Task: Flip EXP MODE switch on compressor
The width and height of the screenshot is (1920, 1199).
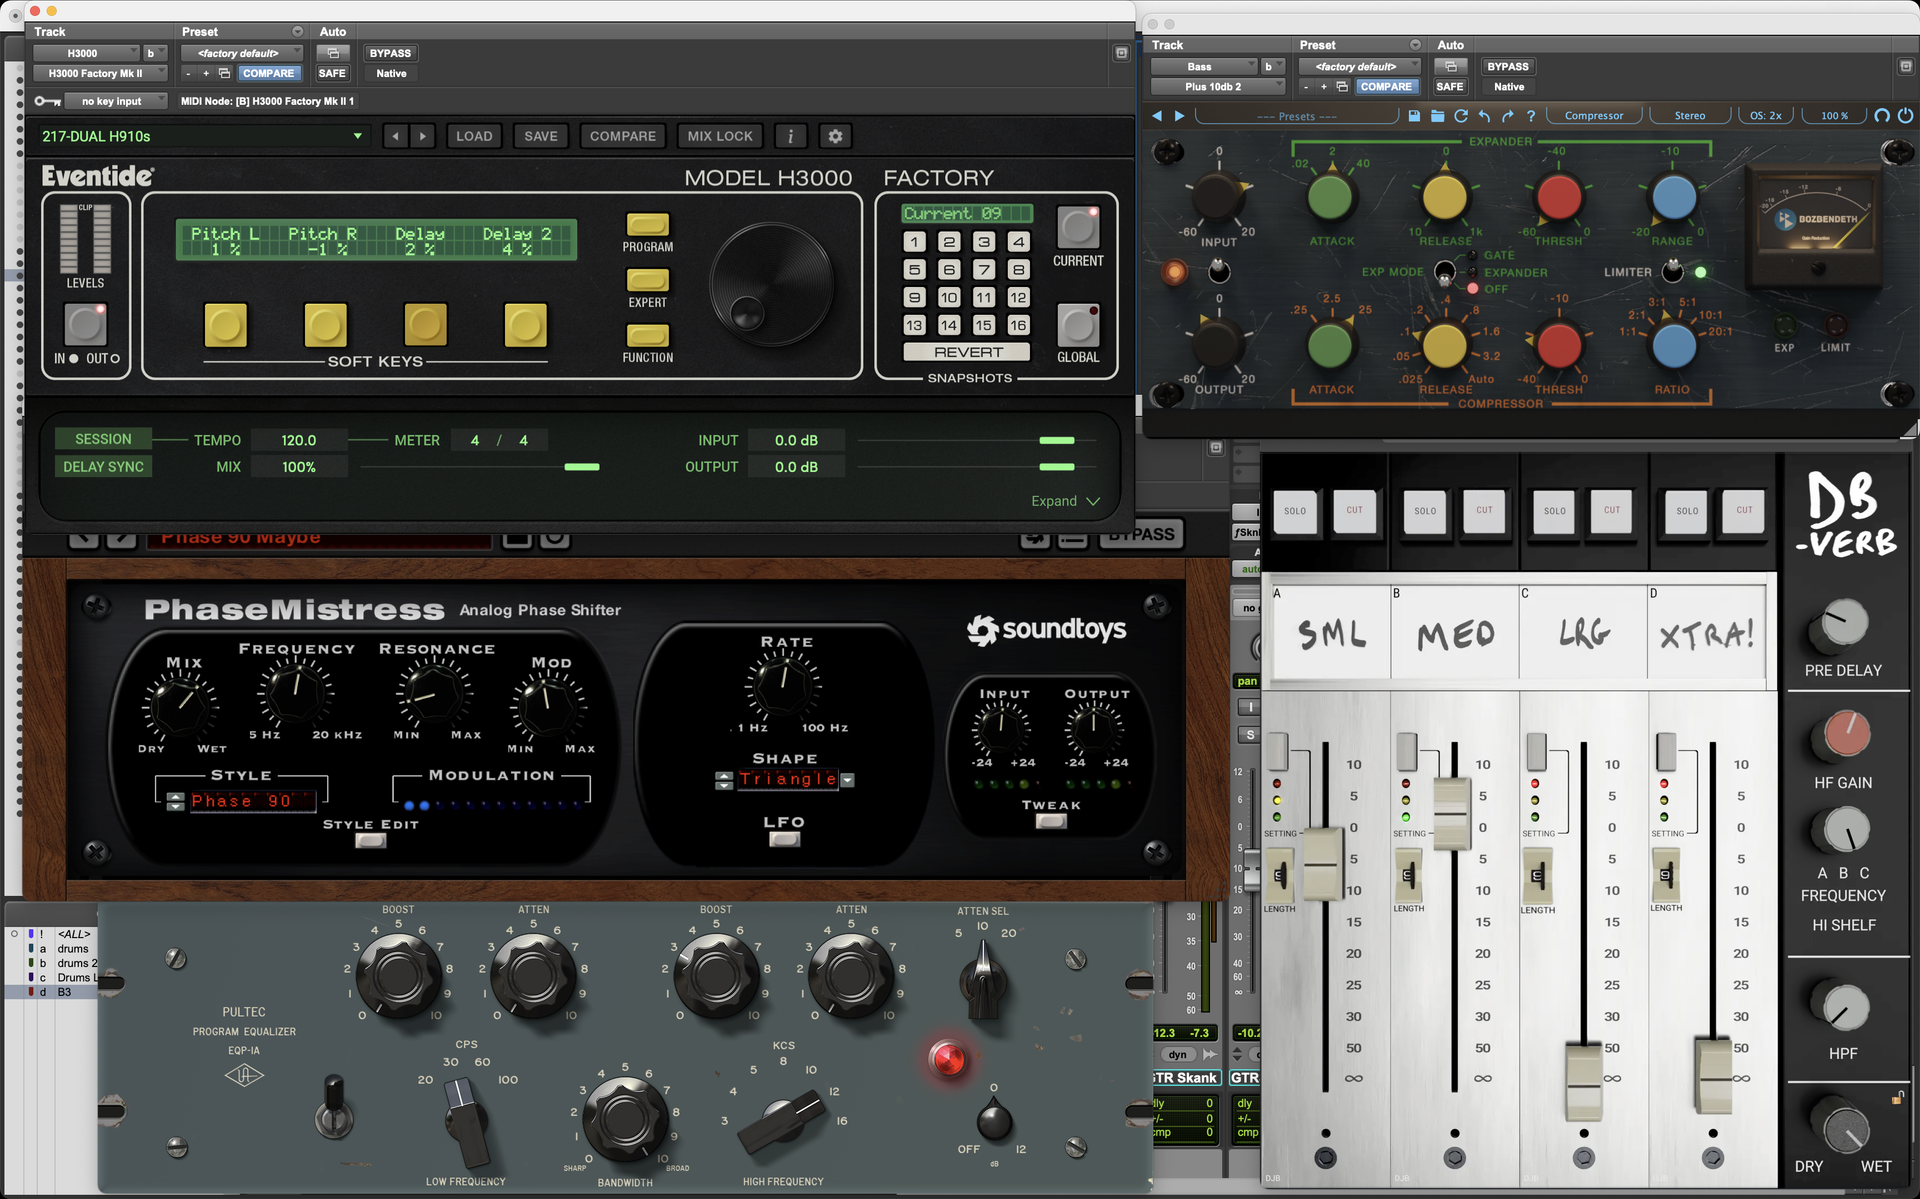Action: (1444, 271)
